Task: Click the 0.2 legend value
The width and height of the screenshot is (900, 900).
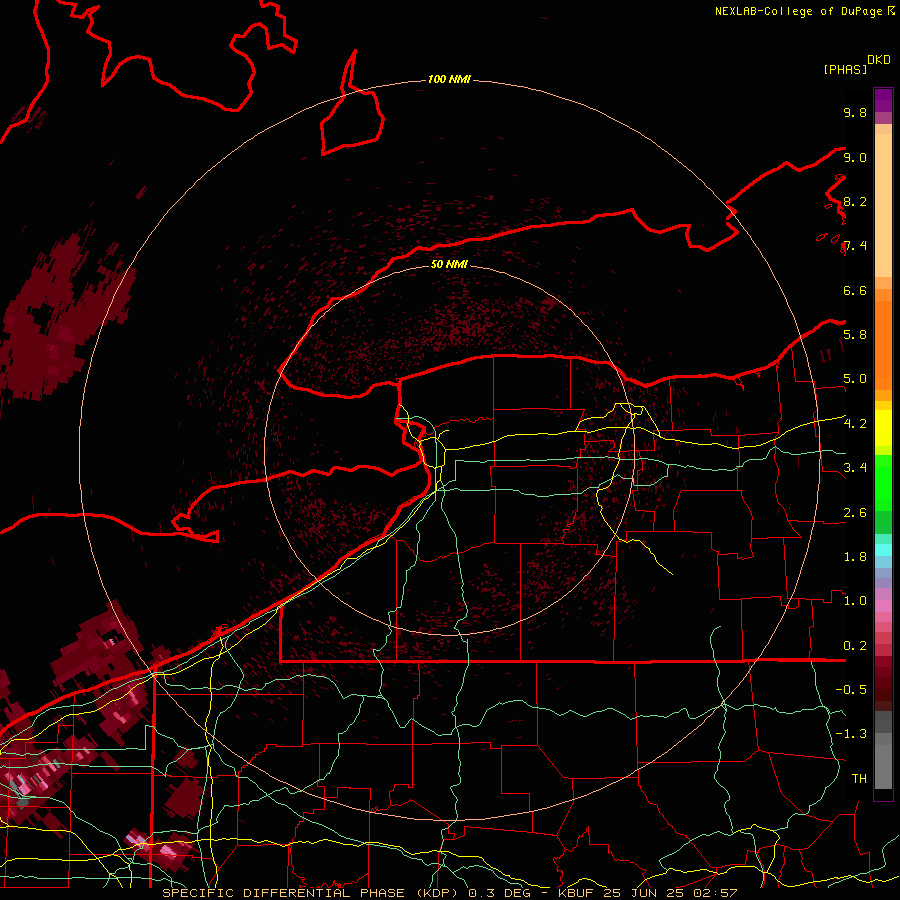Action: click(855, 646)
